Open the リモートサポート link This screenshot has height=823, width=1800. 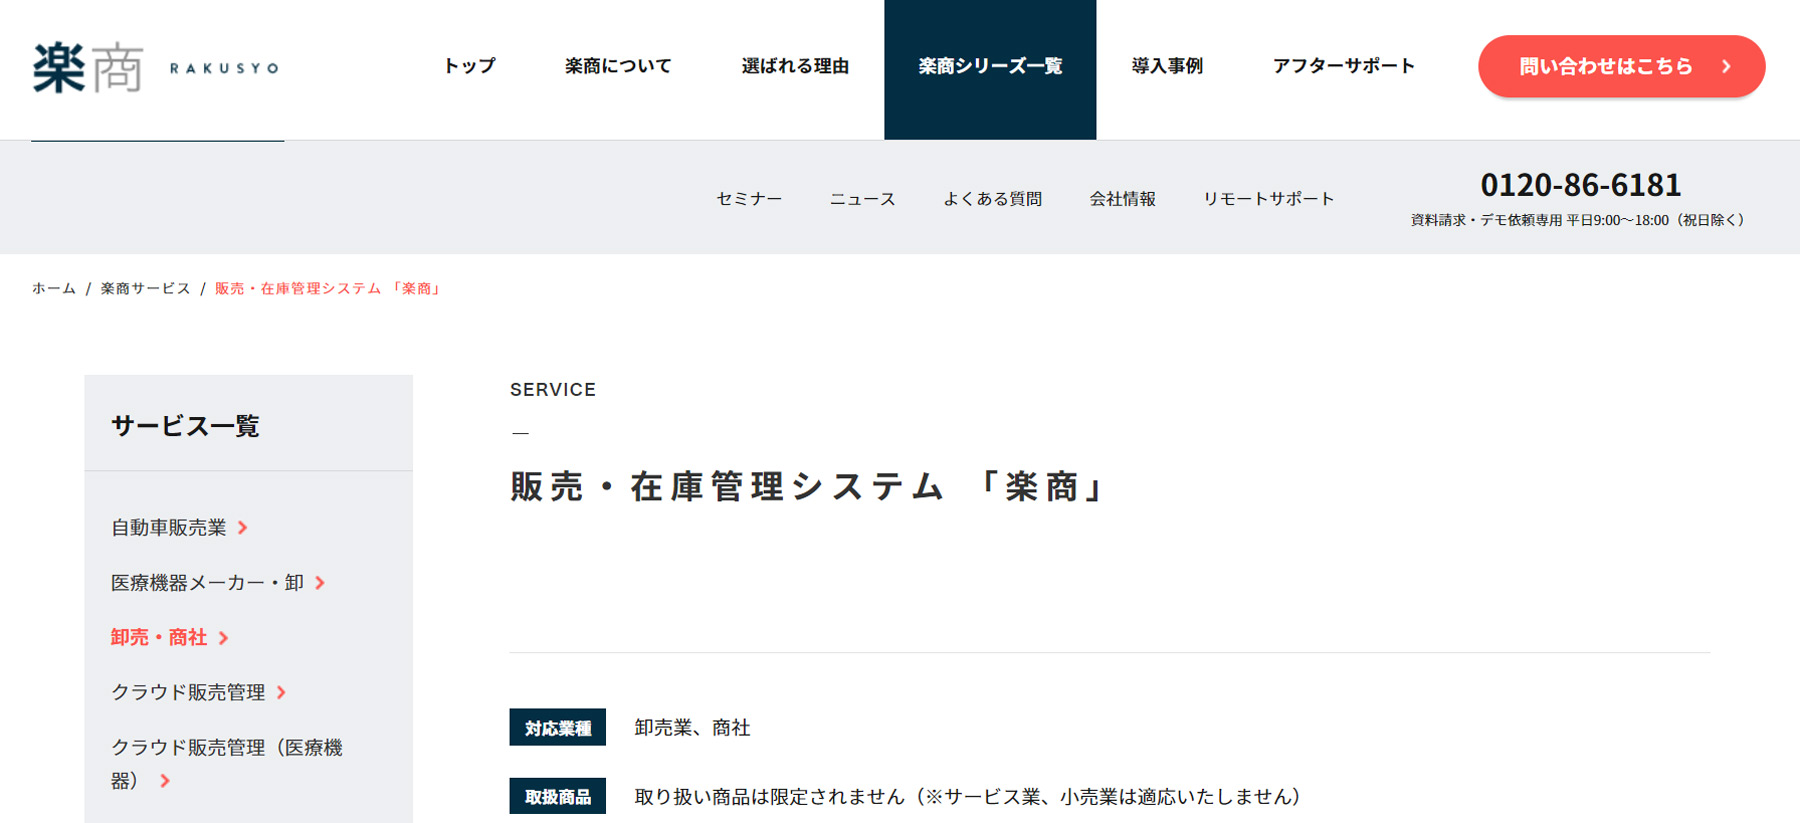tap(1268, 199)
